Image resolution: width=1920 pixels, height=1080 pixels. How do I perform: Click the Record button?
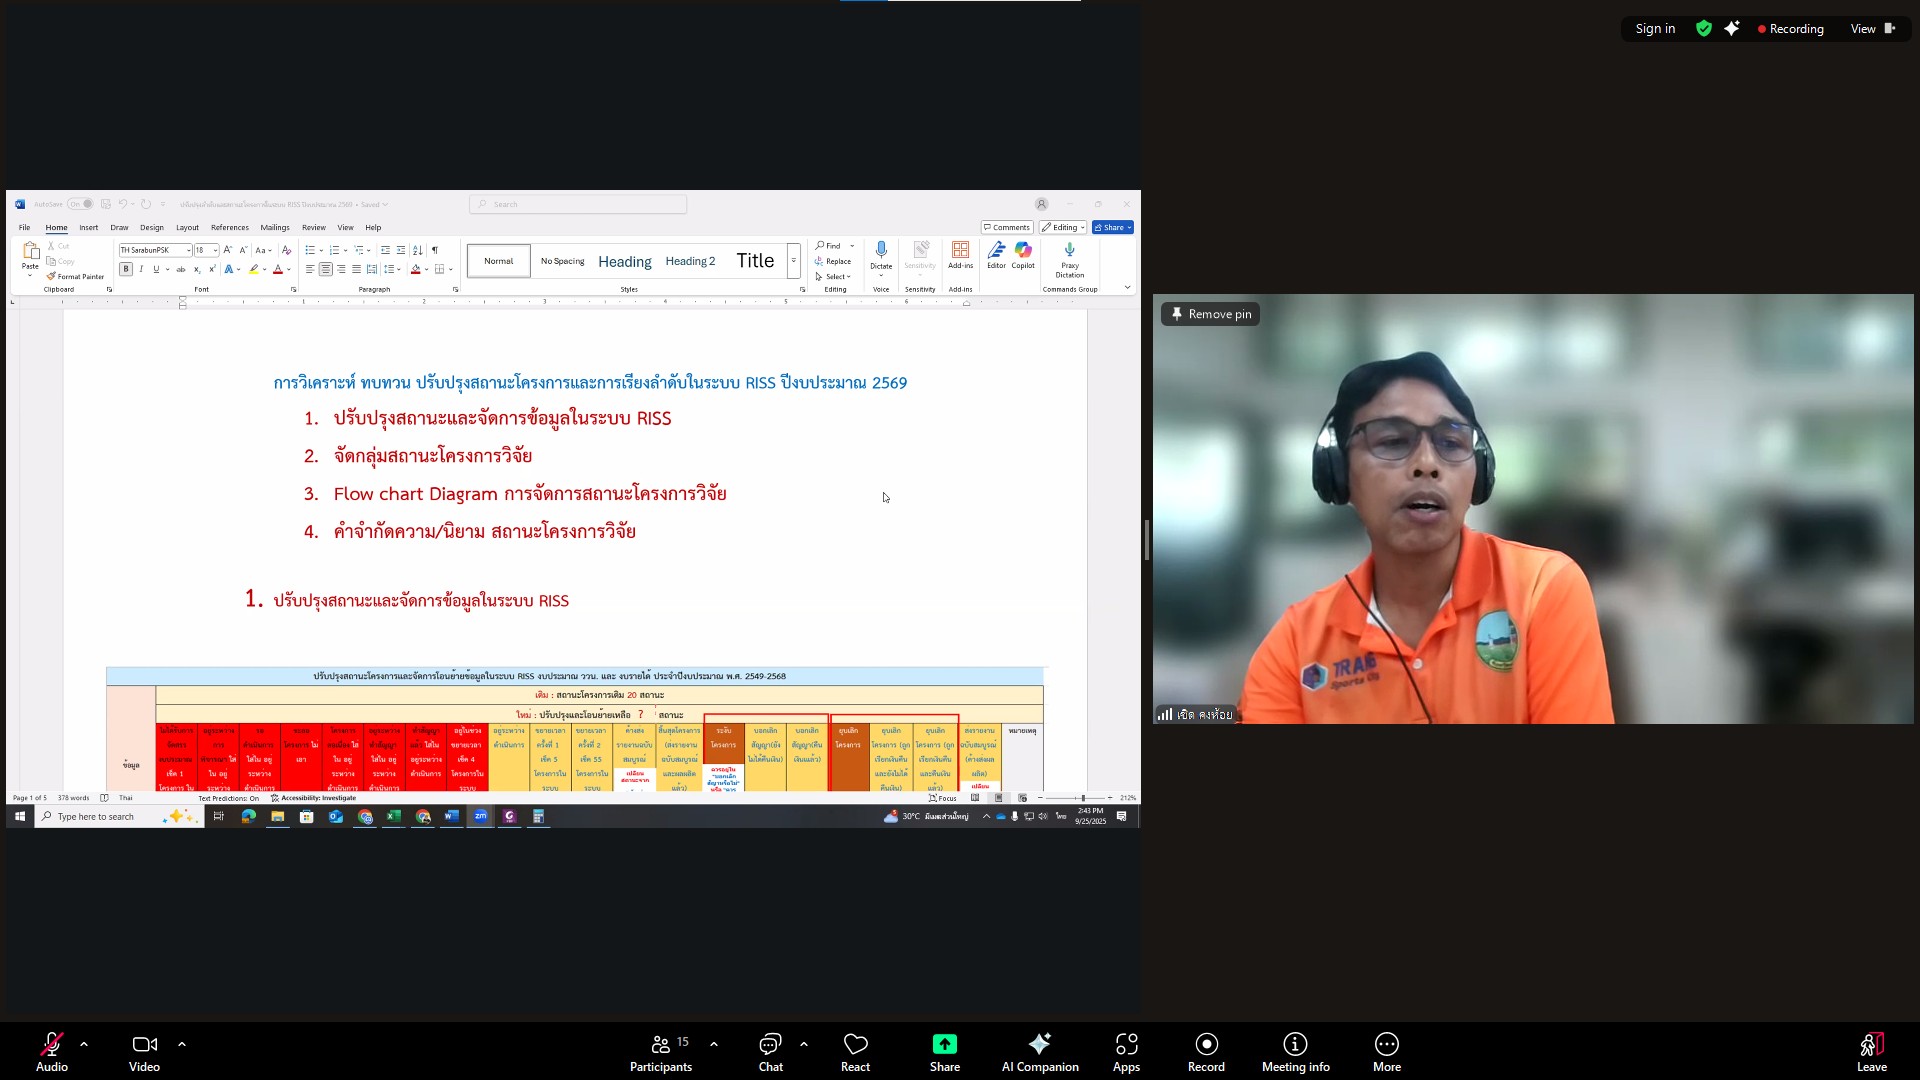[x=1206, y=1052]
